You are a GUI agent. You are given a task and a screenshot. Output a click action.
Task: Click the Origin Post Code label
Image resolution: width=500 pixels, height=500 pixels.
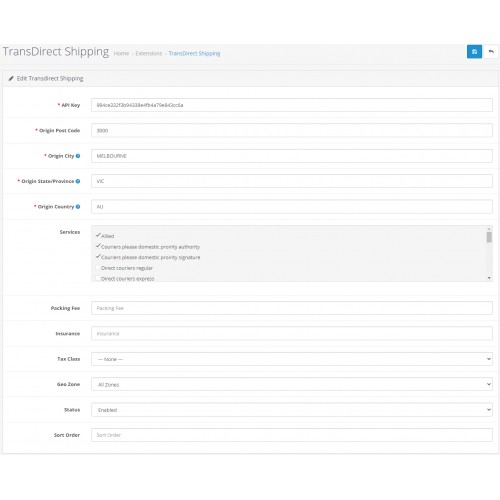coord(59,130)
